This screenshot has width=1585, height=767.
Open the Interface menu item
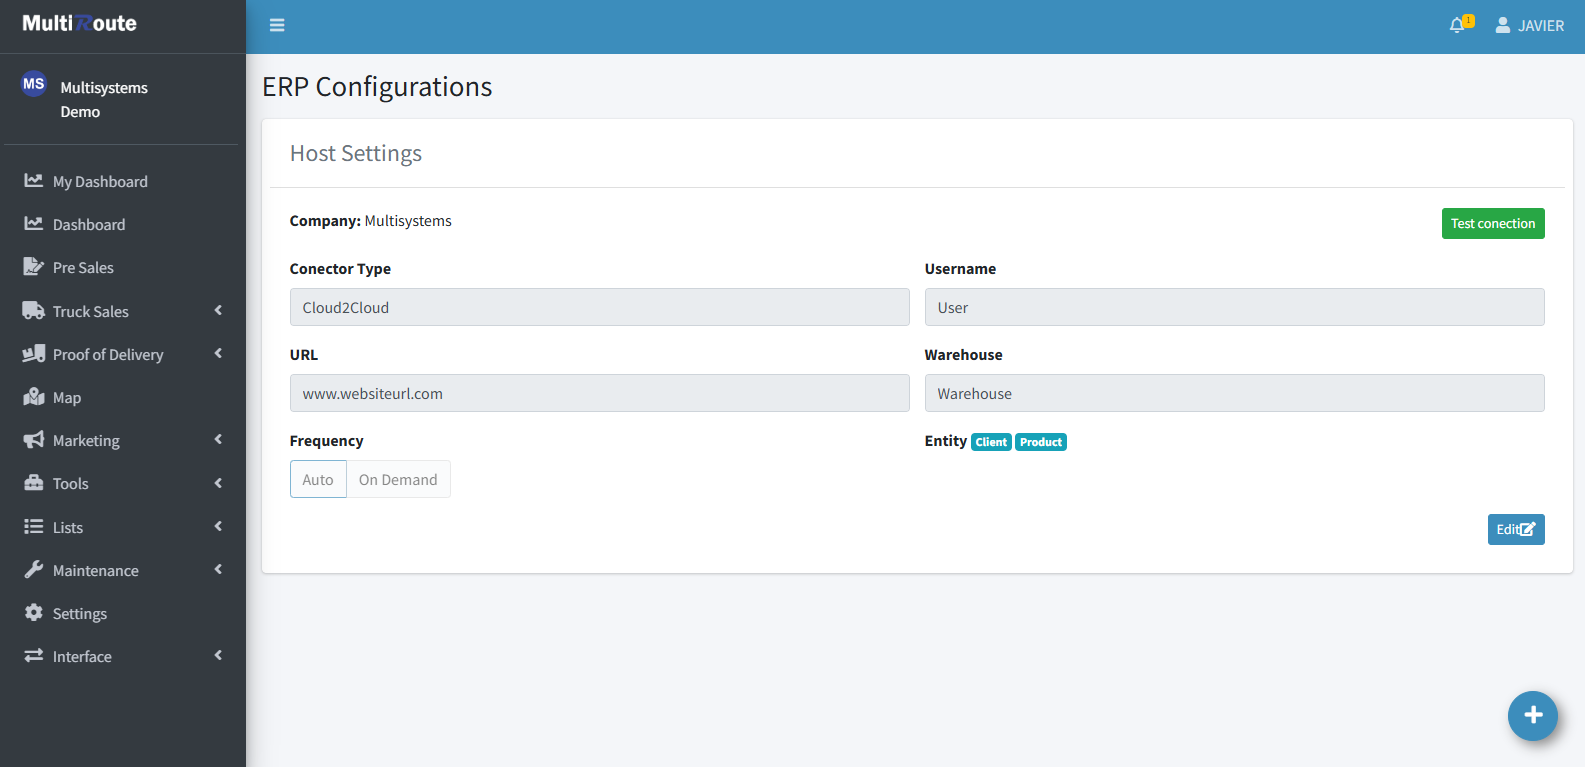[82, 656]
